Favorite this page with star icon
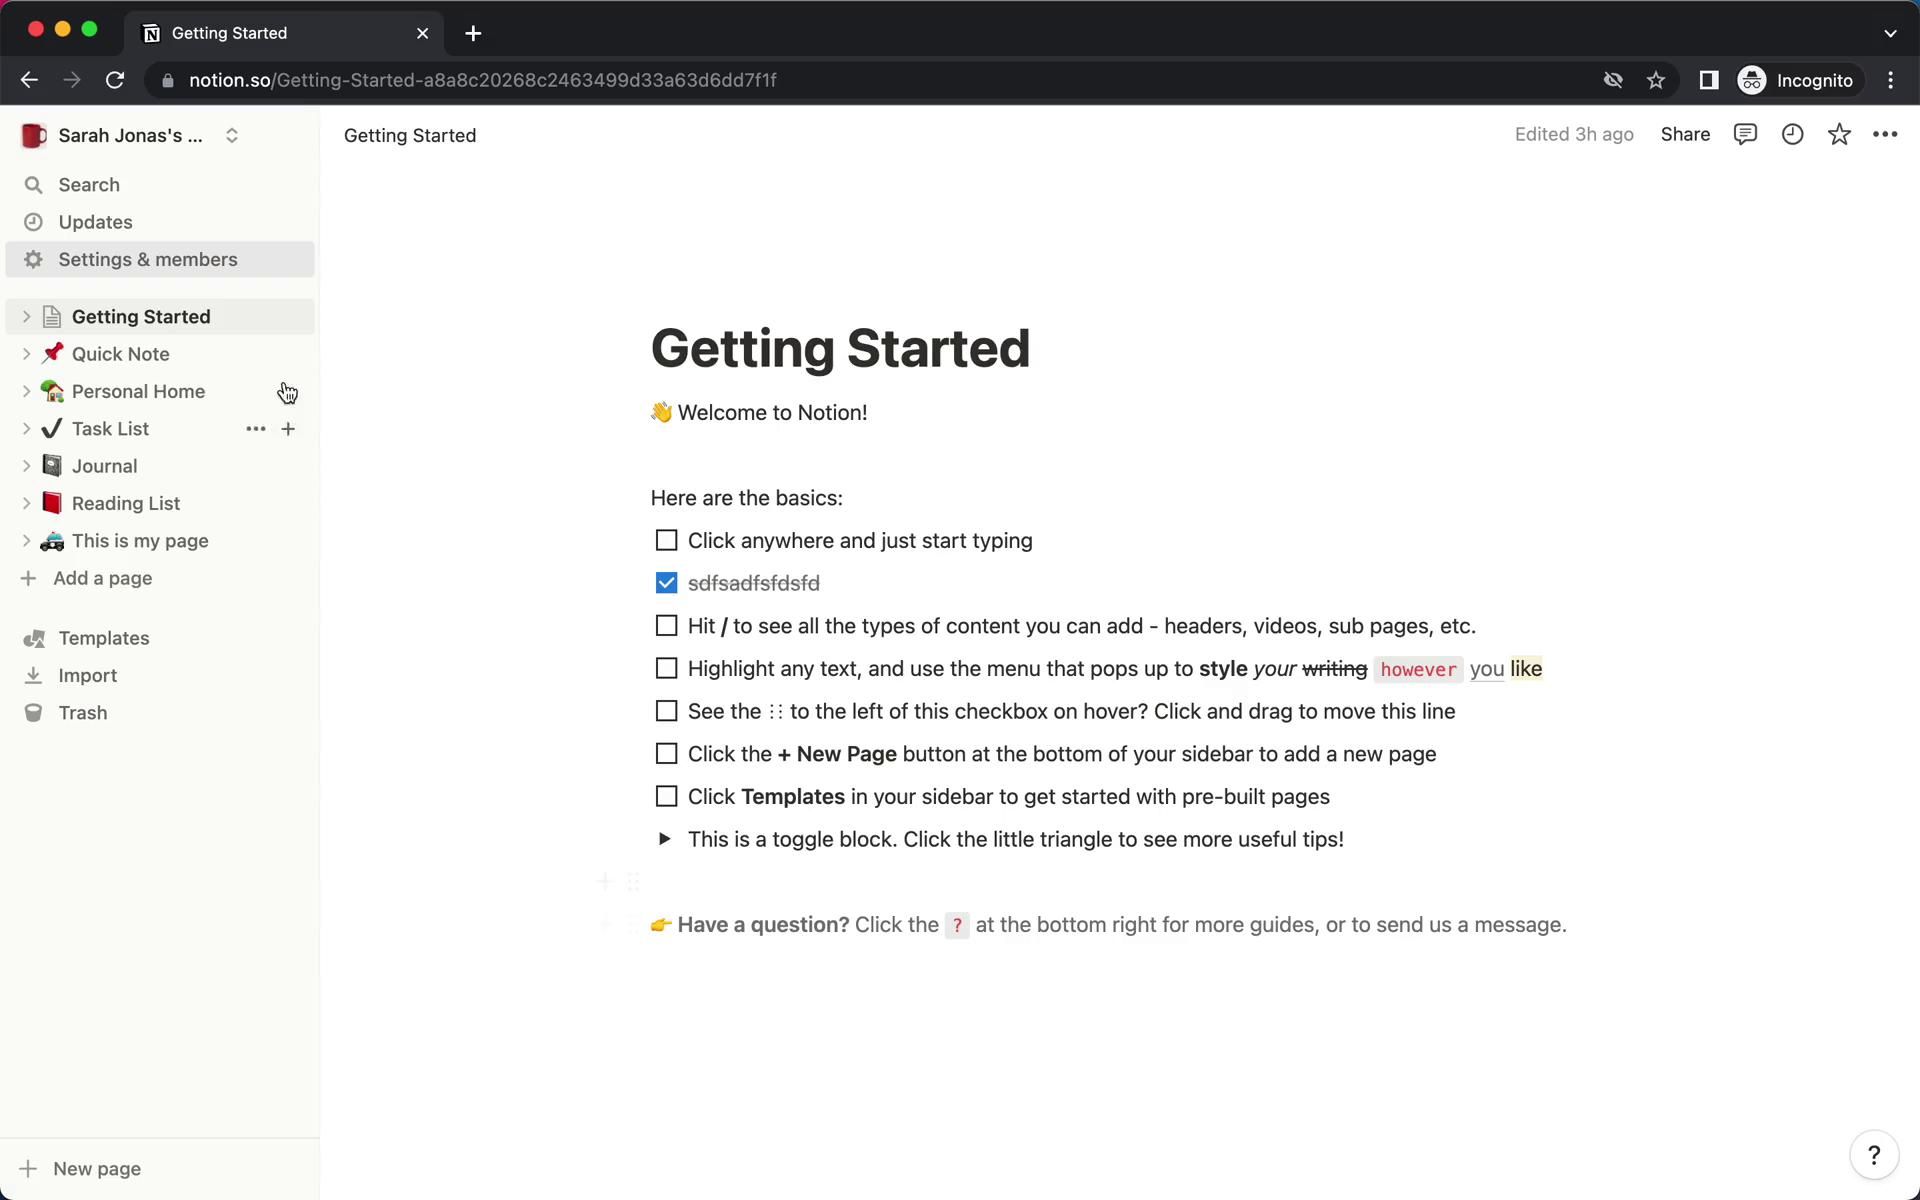The image size is (1920, 1200). click(1839, 134)
